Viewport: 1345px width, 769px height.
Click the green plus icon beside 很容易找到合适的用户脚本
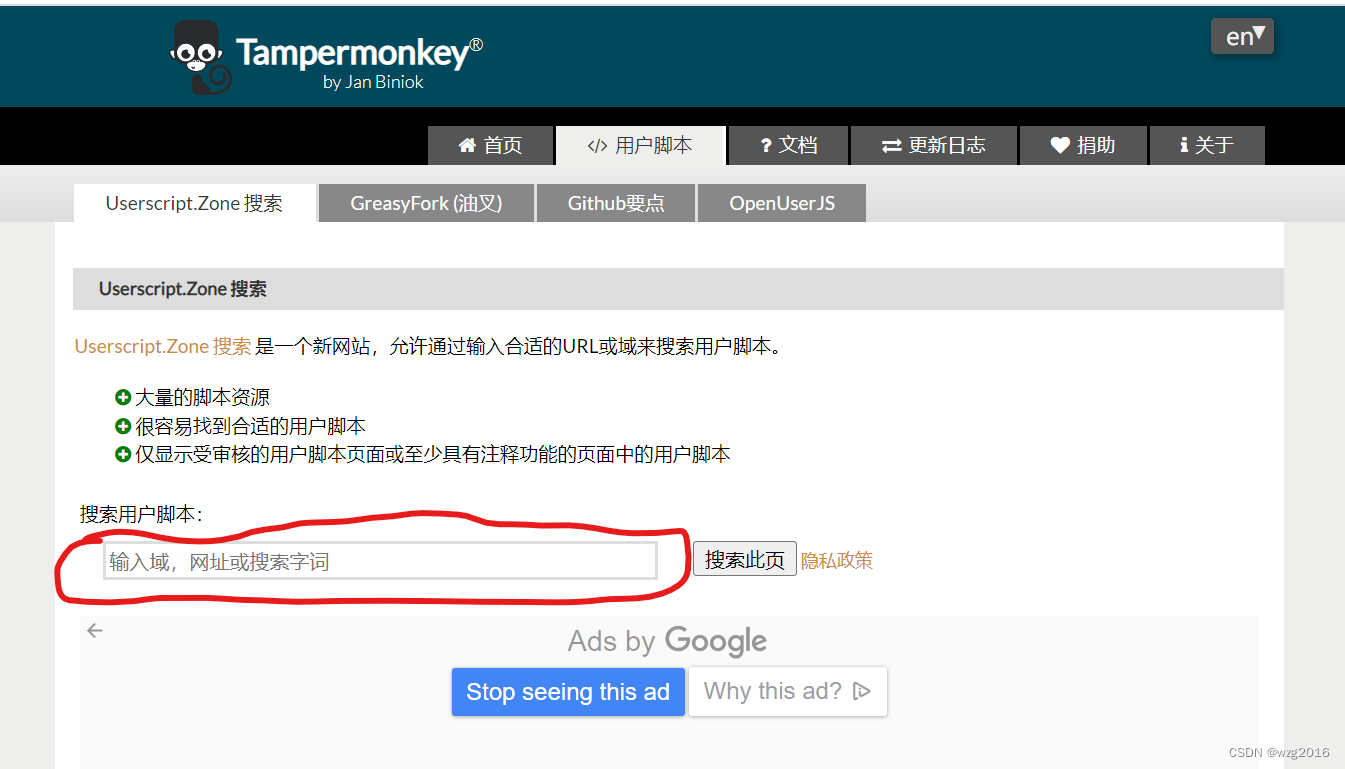123,426
